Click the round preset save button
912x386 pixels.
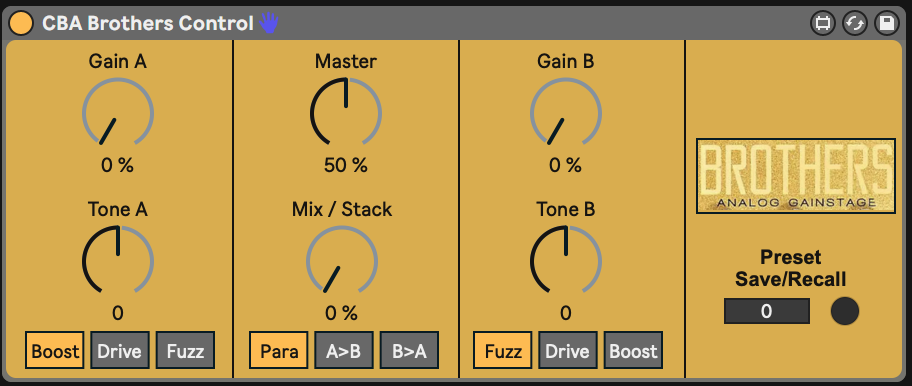tap(845, 311)
